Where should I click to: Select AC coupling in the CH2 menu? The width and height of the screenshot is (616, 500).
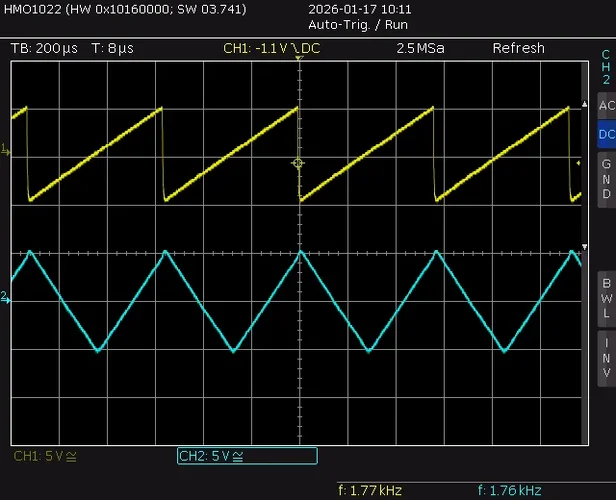[x=607, y=105]
